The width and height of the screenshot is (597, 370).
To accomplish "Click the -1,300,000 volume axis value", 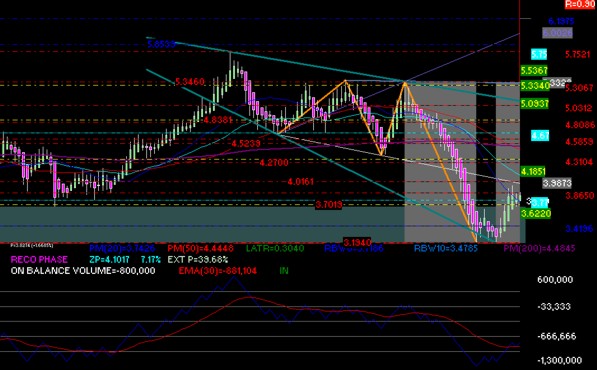I will [559, 360].
